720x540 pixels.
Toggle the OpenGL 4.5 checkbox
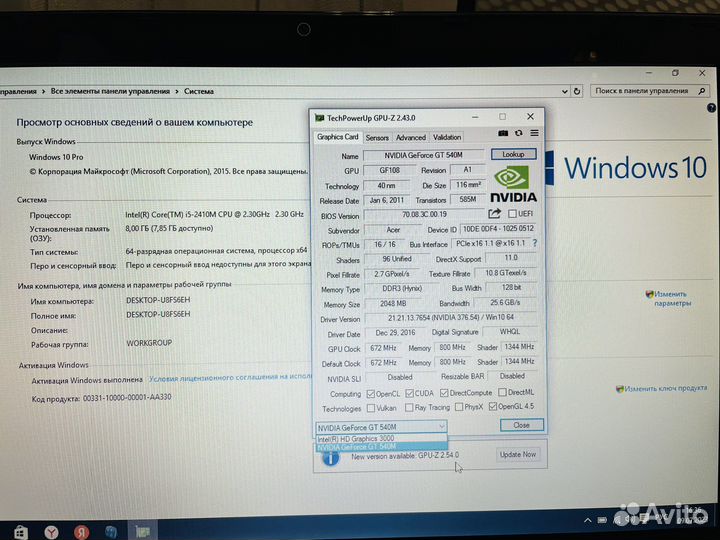(x=493, y=406)
